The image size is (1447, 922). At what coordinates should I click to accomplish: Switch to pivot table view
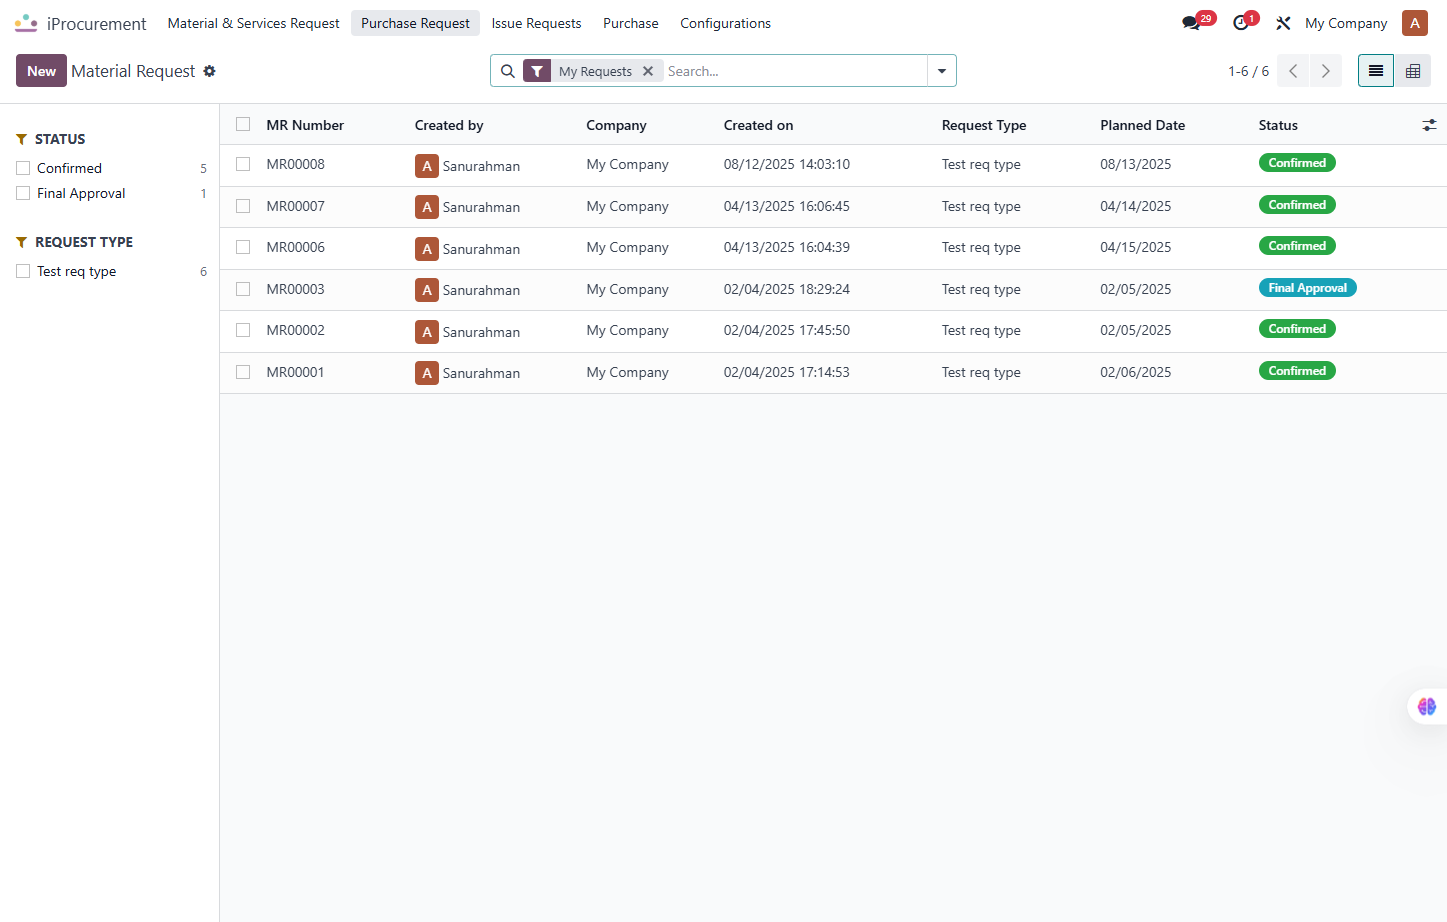point(1413,71)
